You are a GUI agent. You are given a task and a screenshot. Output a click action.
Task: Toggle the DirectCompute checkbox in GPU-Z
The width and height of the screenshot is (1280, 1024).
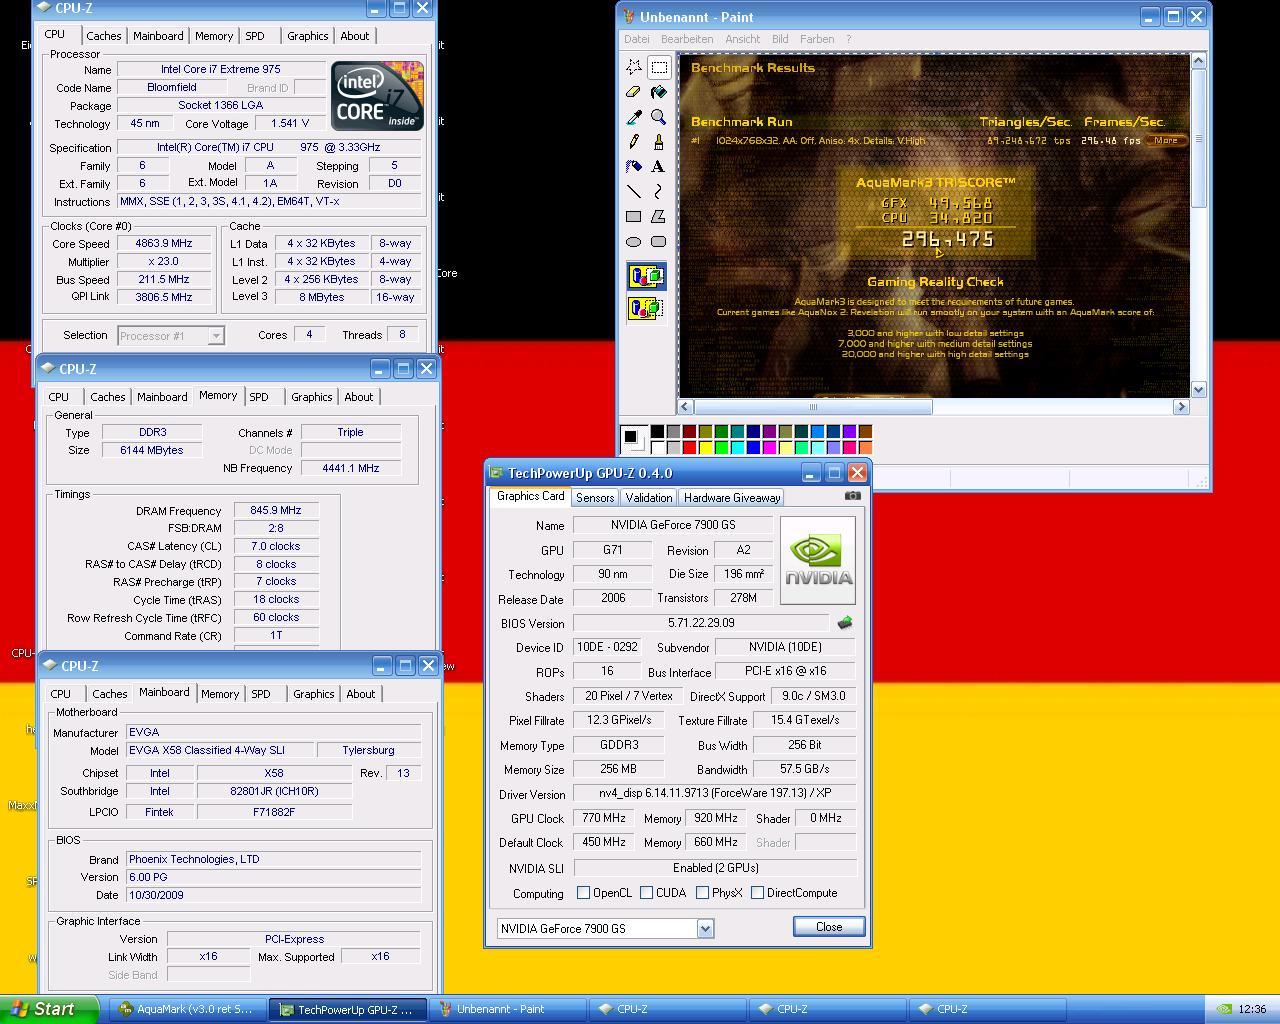[757, 893]
